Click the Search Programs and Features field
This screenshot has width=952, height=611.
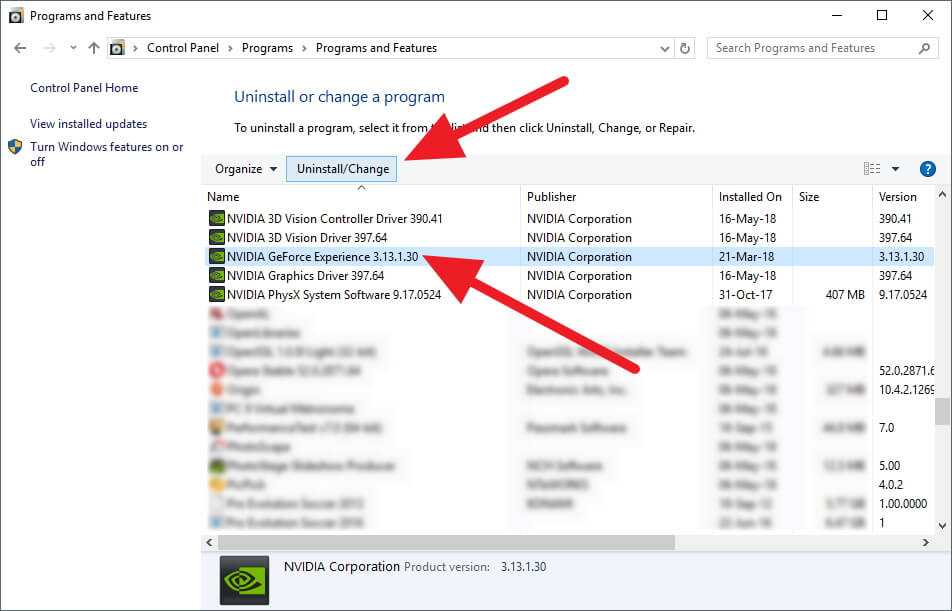810,48
